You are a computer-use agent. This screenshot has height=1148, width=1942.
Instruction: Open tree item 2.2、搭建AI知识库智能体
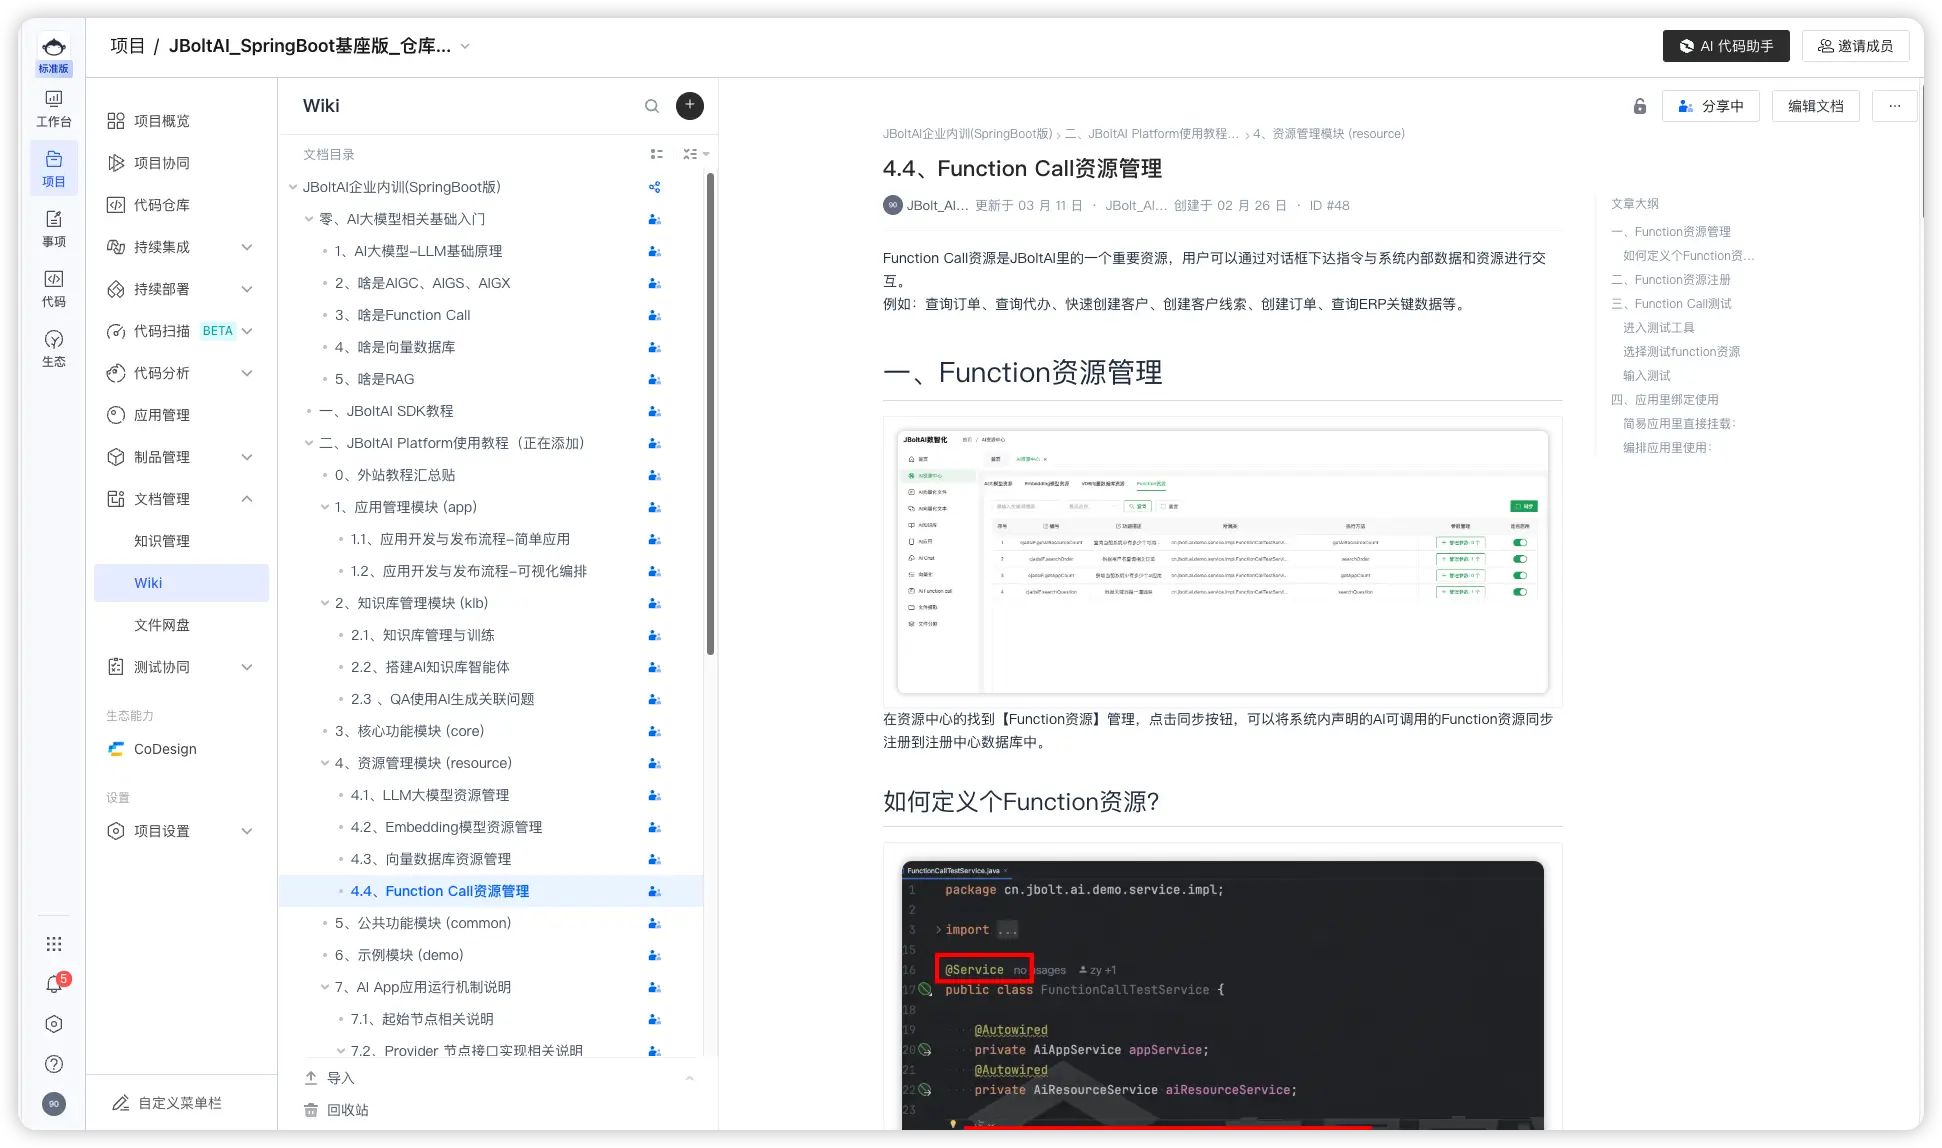pos(430,667)
